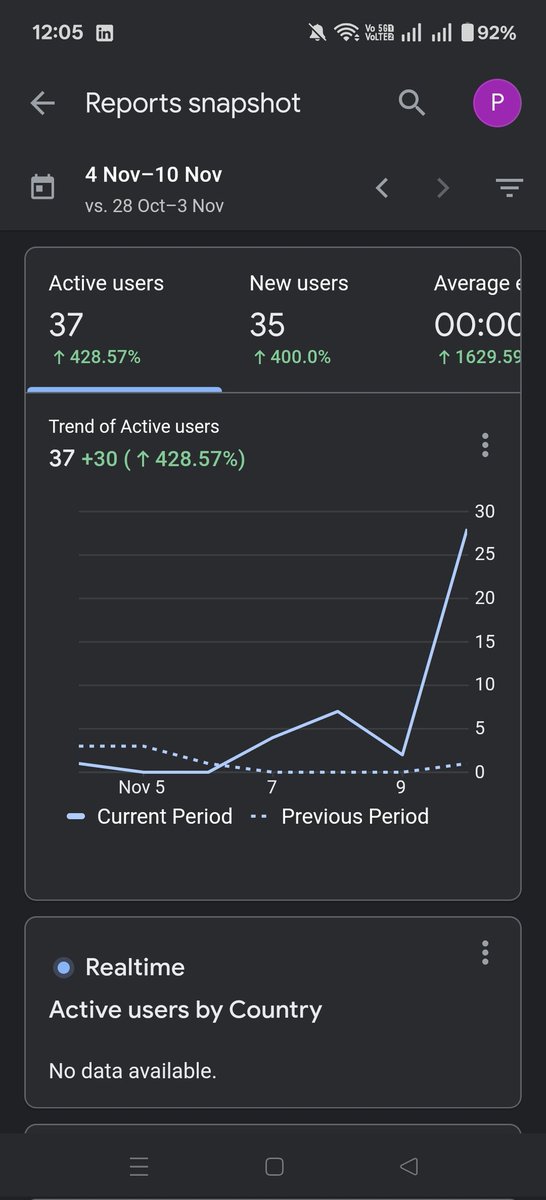Go to previous date range chevron
The width and height of the screenshot is (546, 1200).
click(382, 187)
